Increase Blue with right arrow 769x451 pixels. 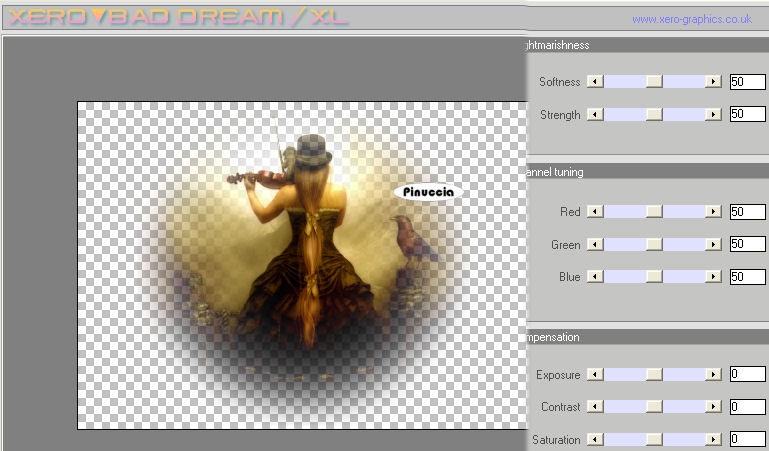(713, 276)
